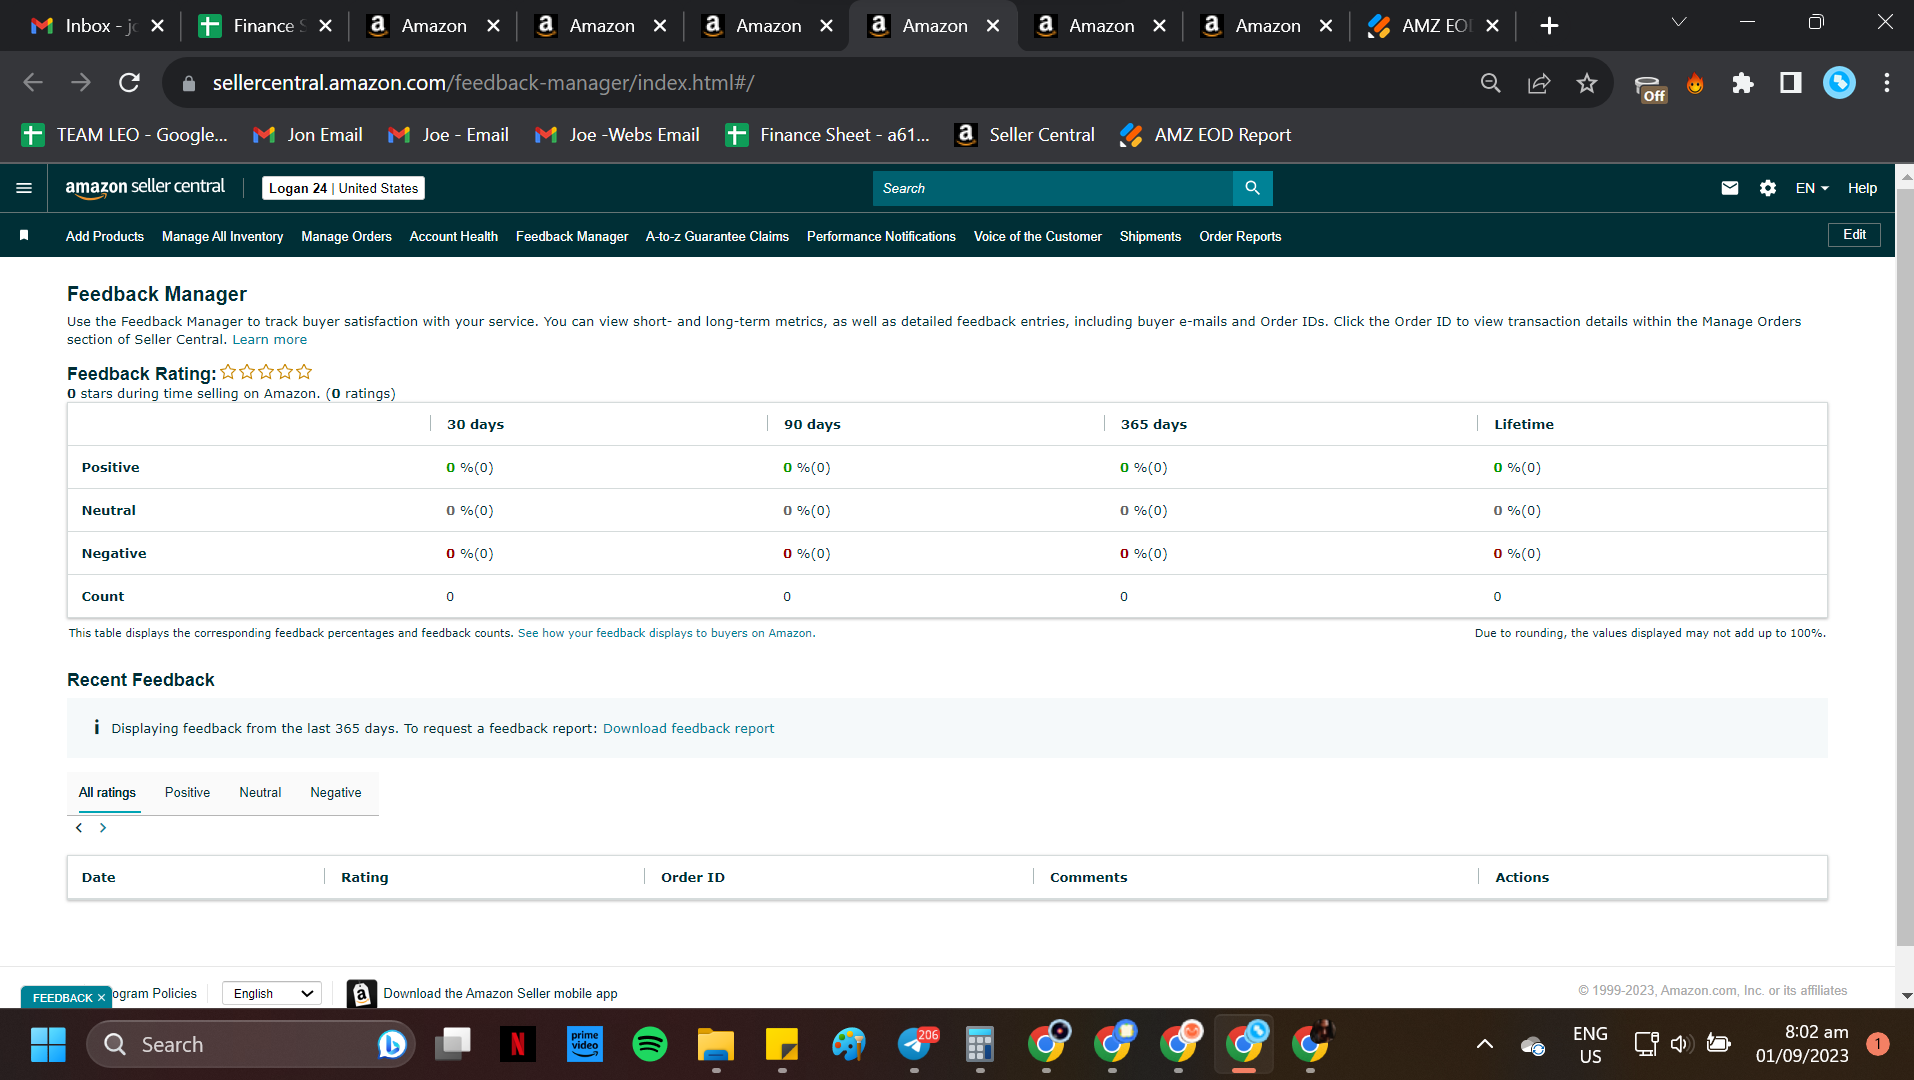Screen dimensions: 1914x1080
Task: Open A-to-z Guarantee Claims menu item
Action: (x=717, y=236)
